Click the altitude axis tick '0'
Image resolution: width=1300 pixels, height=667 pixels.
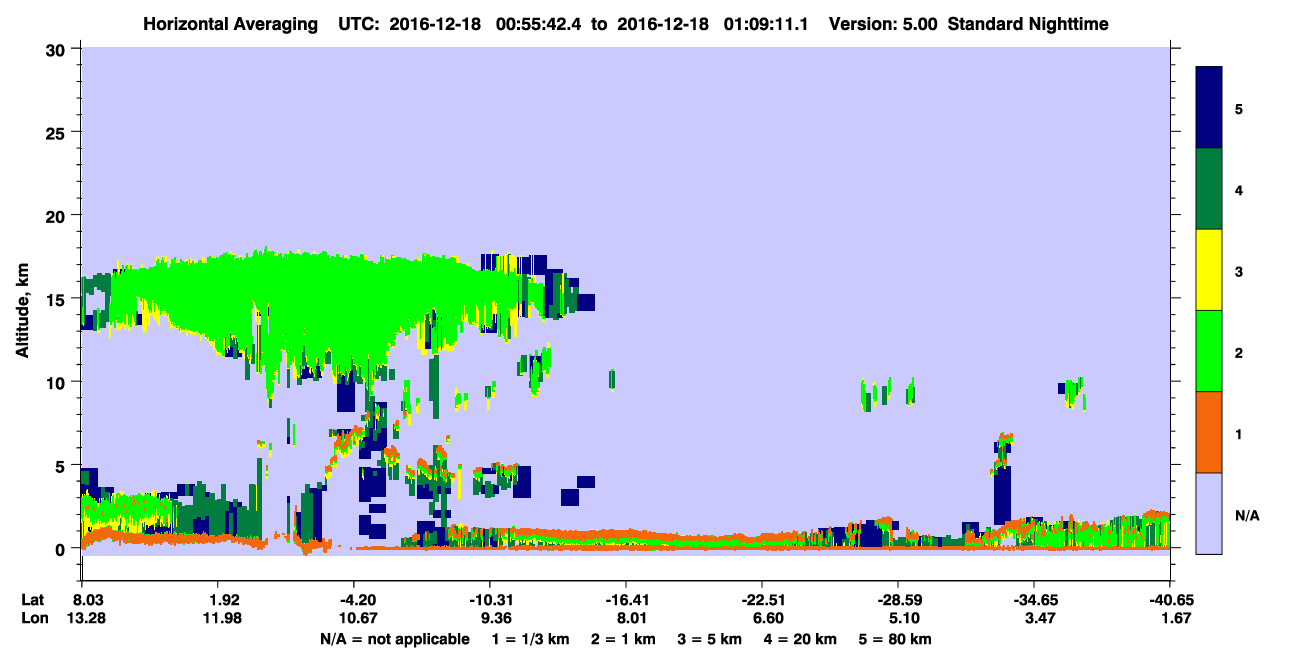coord(62,549)
